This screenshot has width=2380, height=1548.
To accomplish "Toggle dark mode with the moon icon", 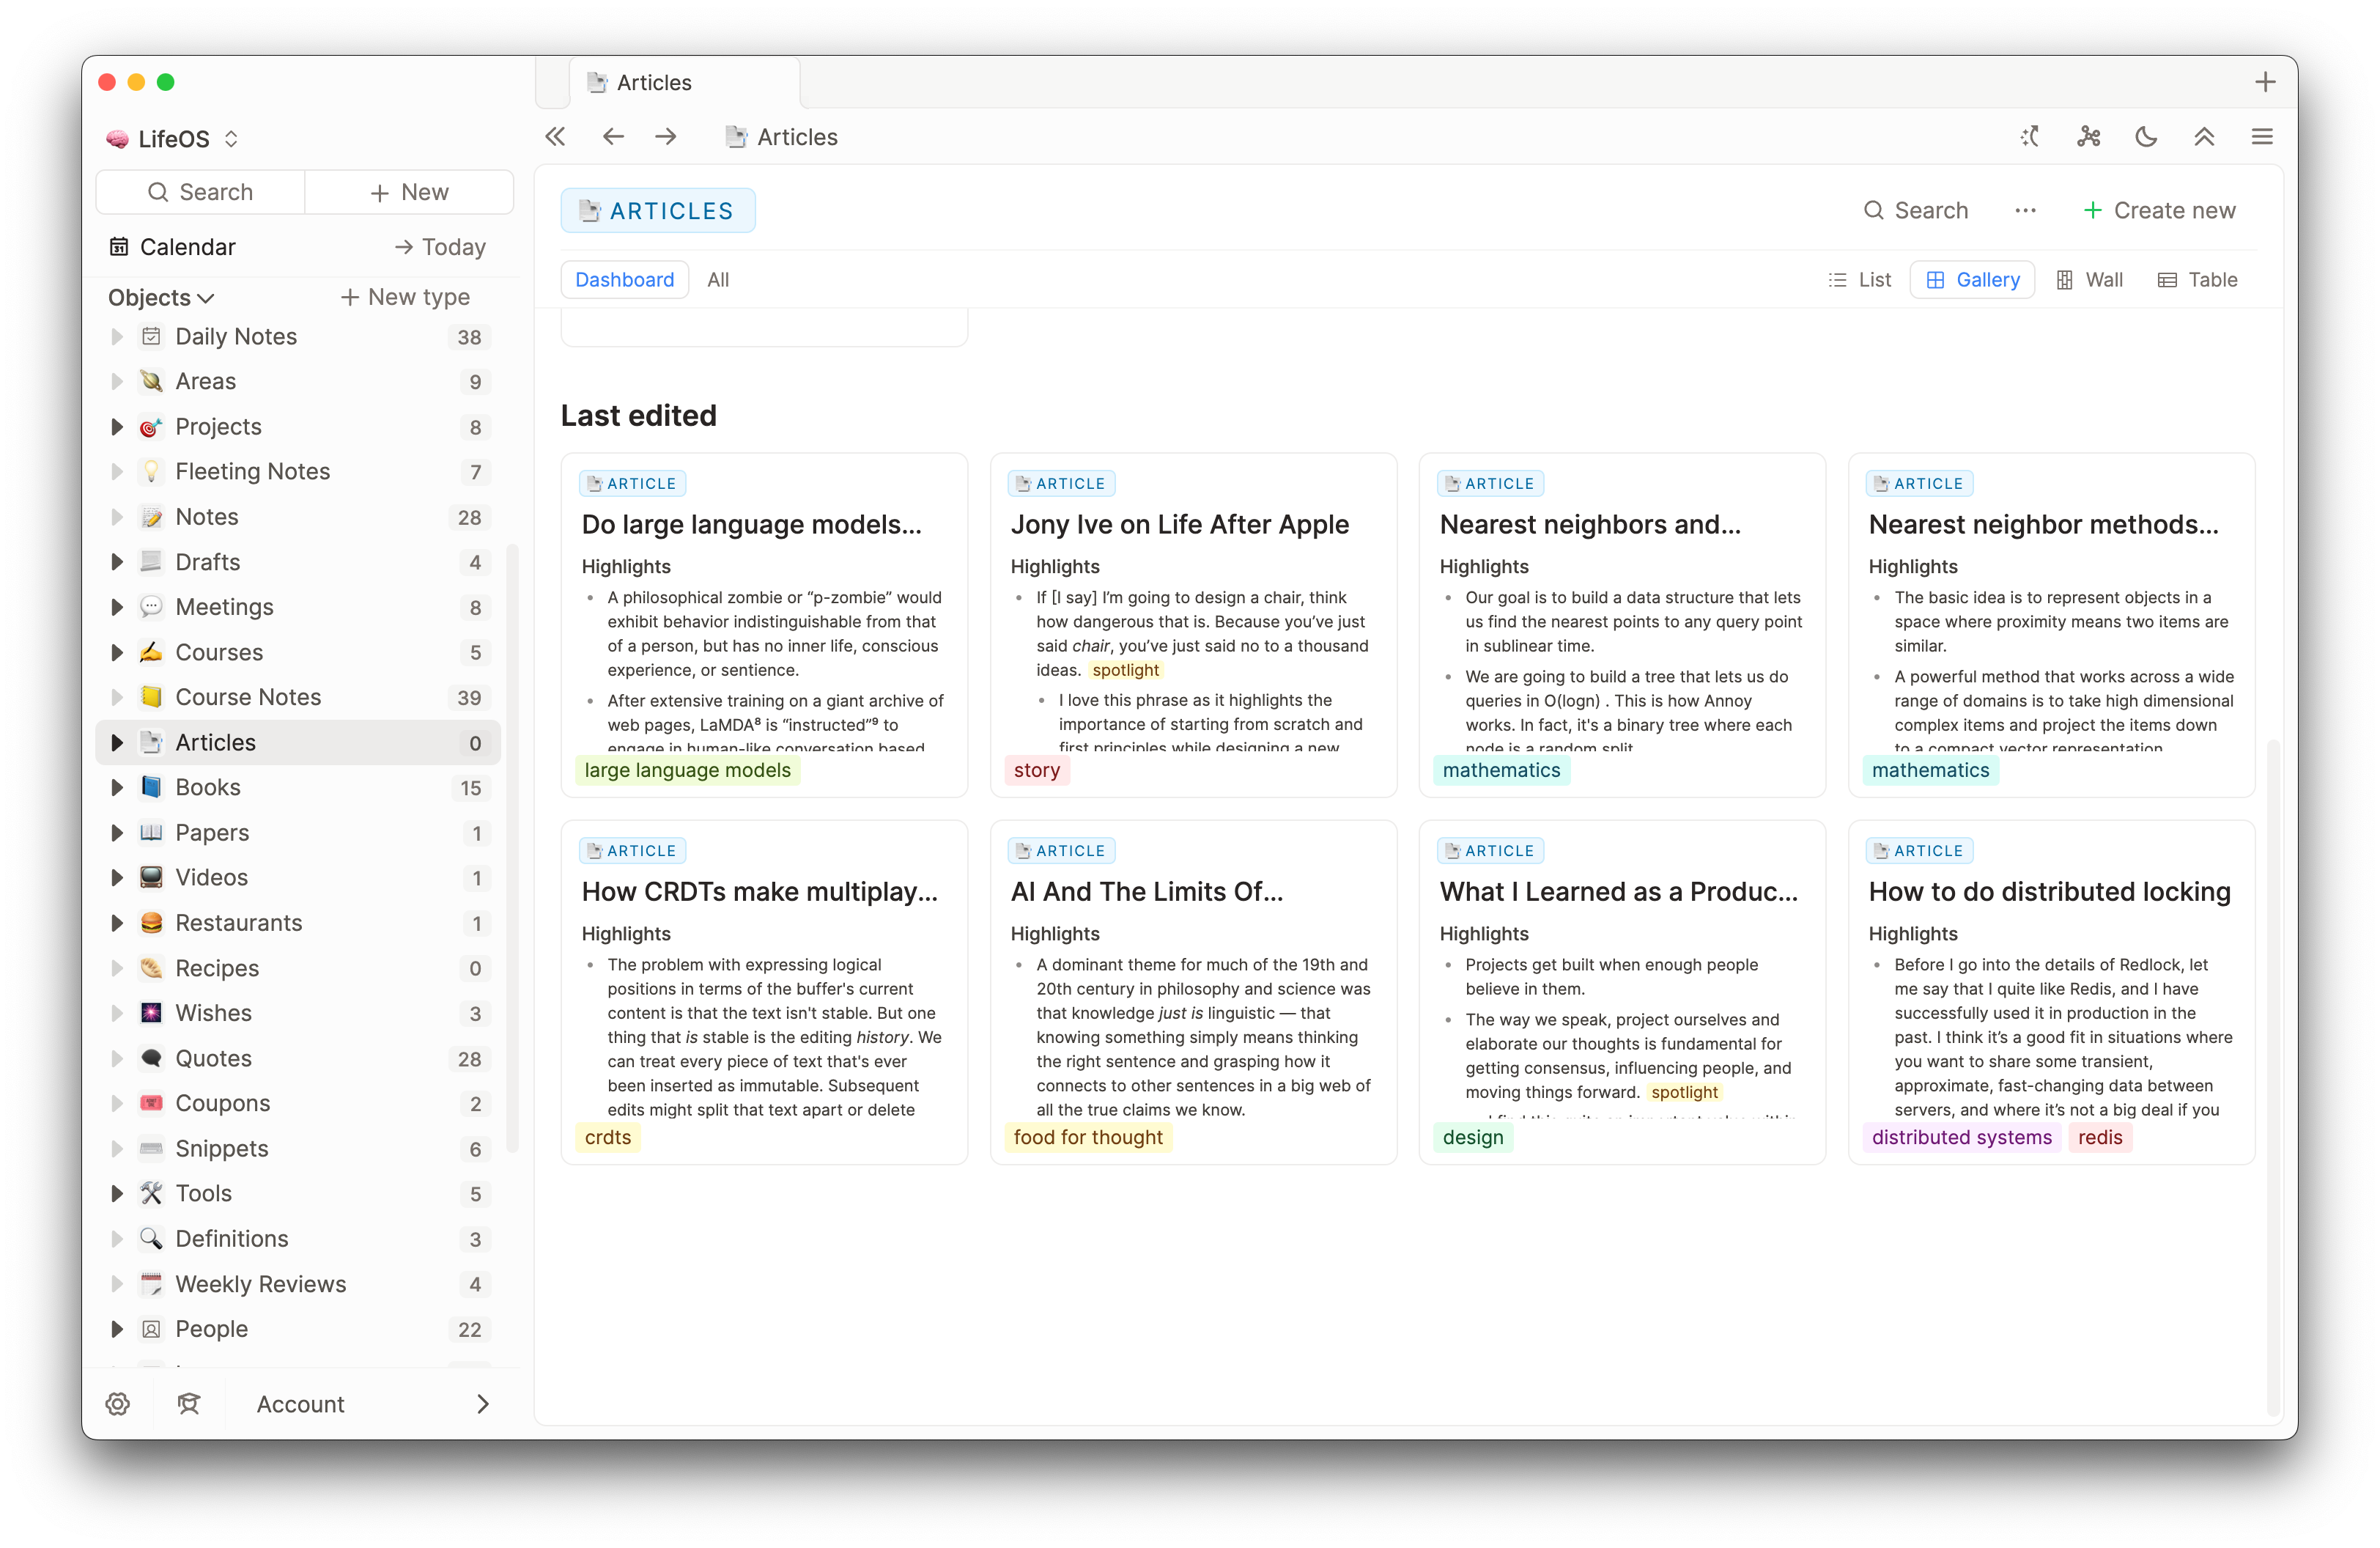I will point(2146,137).
